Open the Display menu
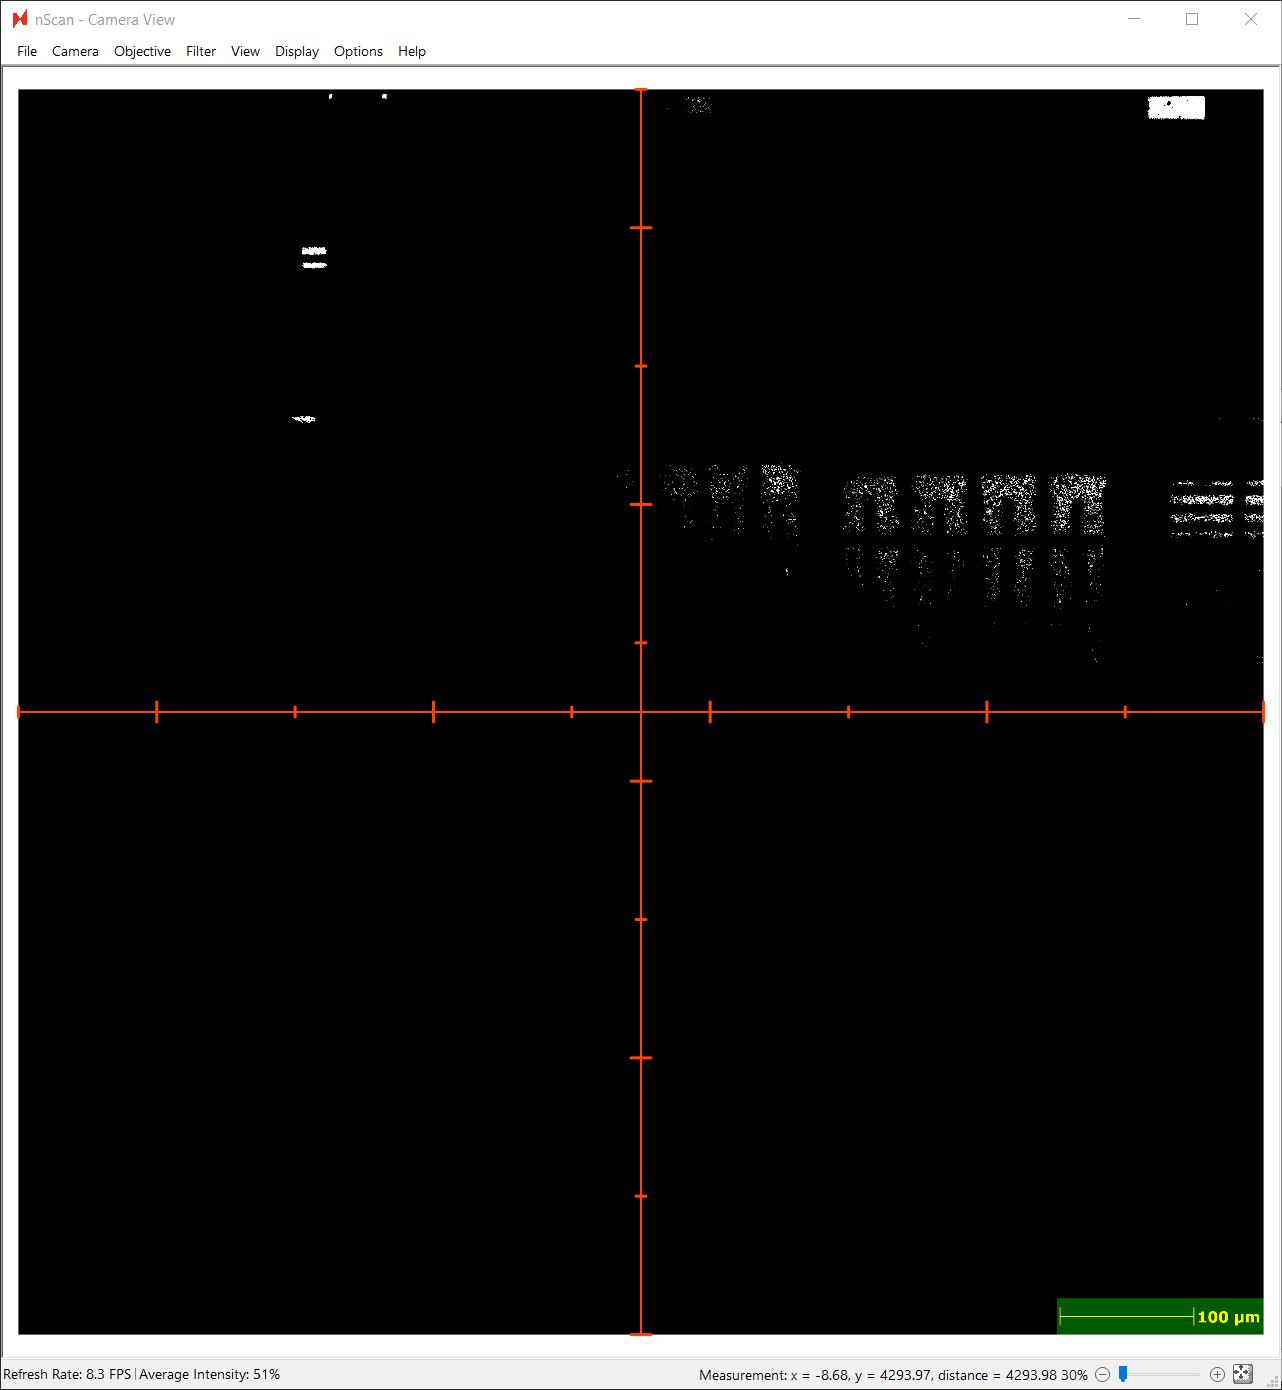Viewport: 1282px width, 1390px height. [296, 51]
